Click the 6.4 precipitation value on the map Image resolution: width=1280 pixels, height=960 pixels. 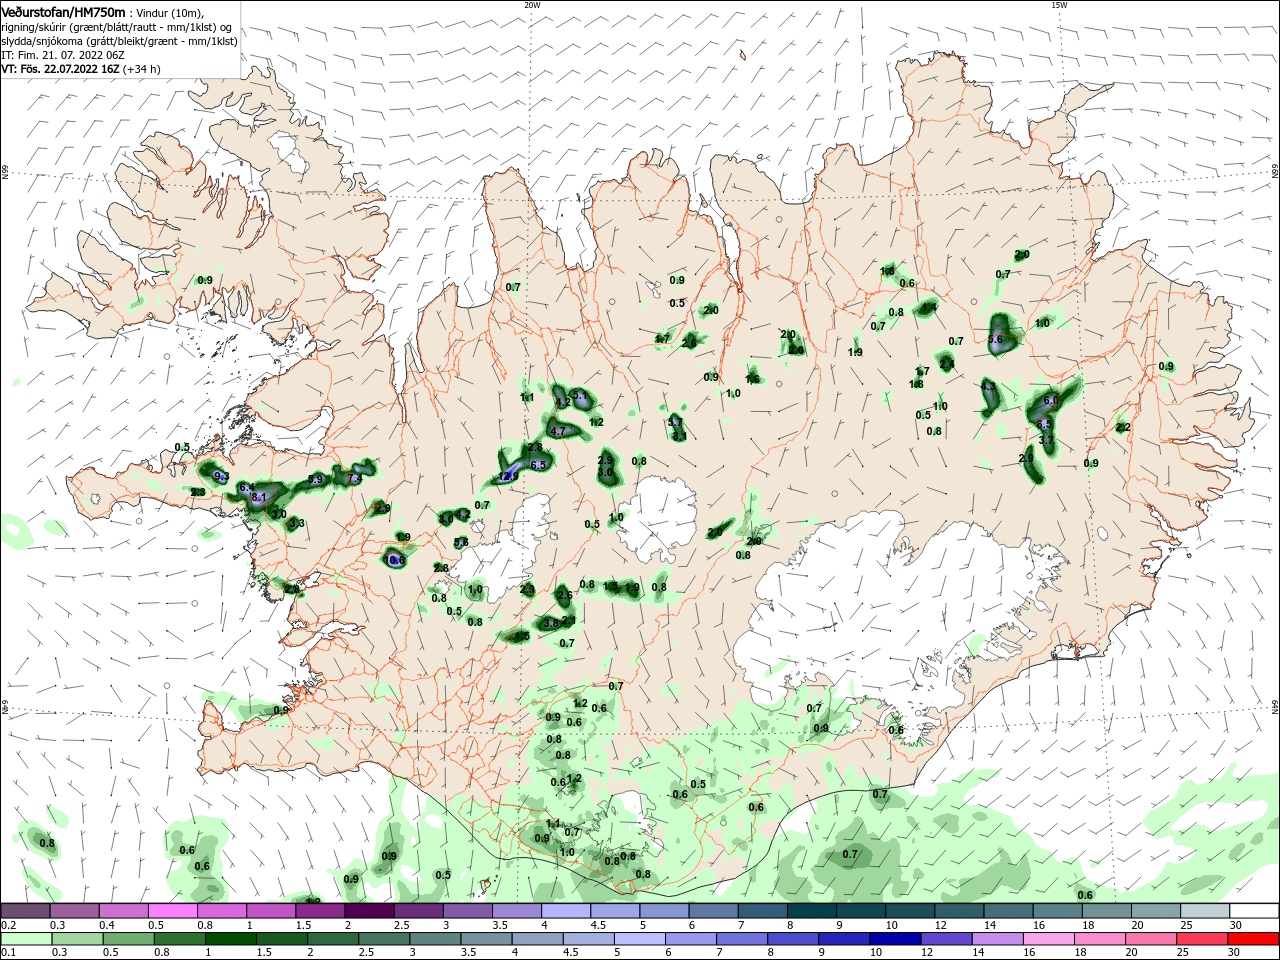tap(246, 487)
